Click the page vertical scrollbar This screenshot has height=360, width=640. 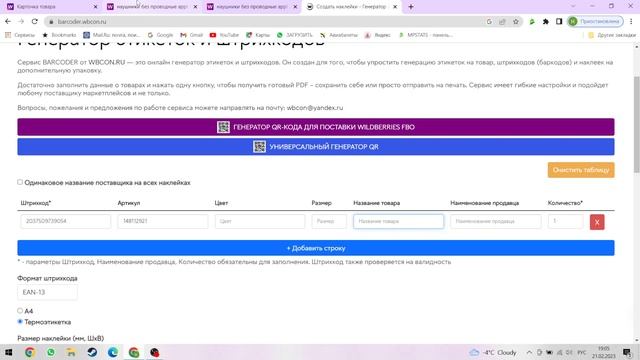pyautogui.click(x=636, y=124)
